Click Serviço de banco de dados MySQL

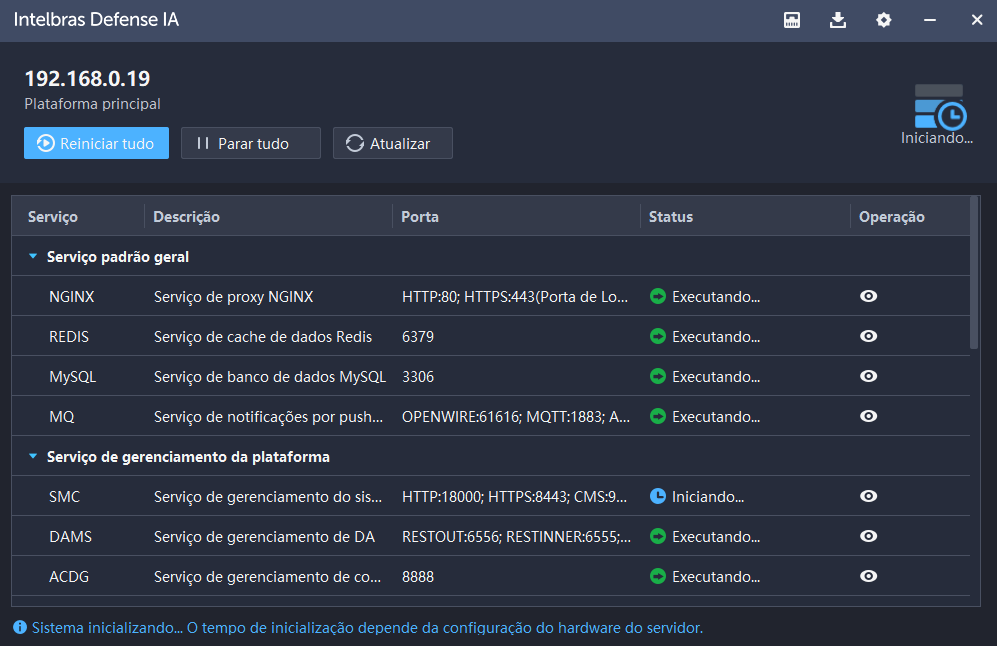point(270,377)
